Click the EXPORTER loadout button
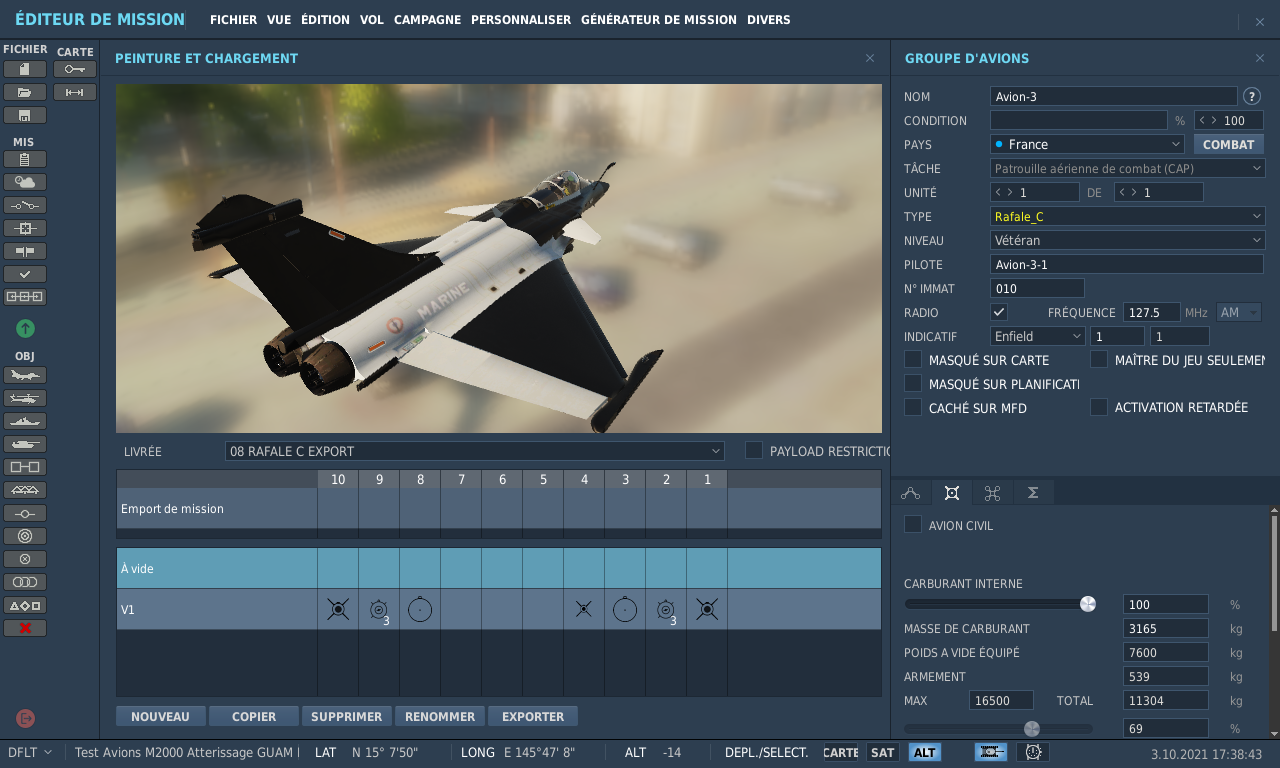 [x=533, y=716]
